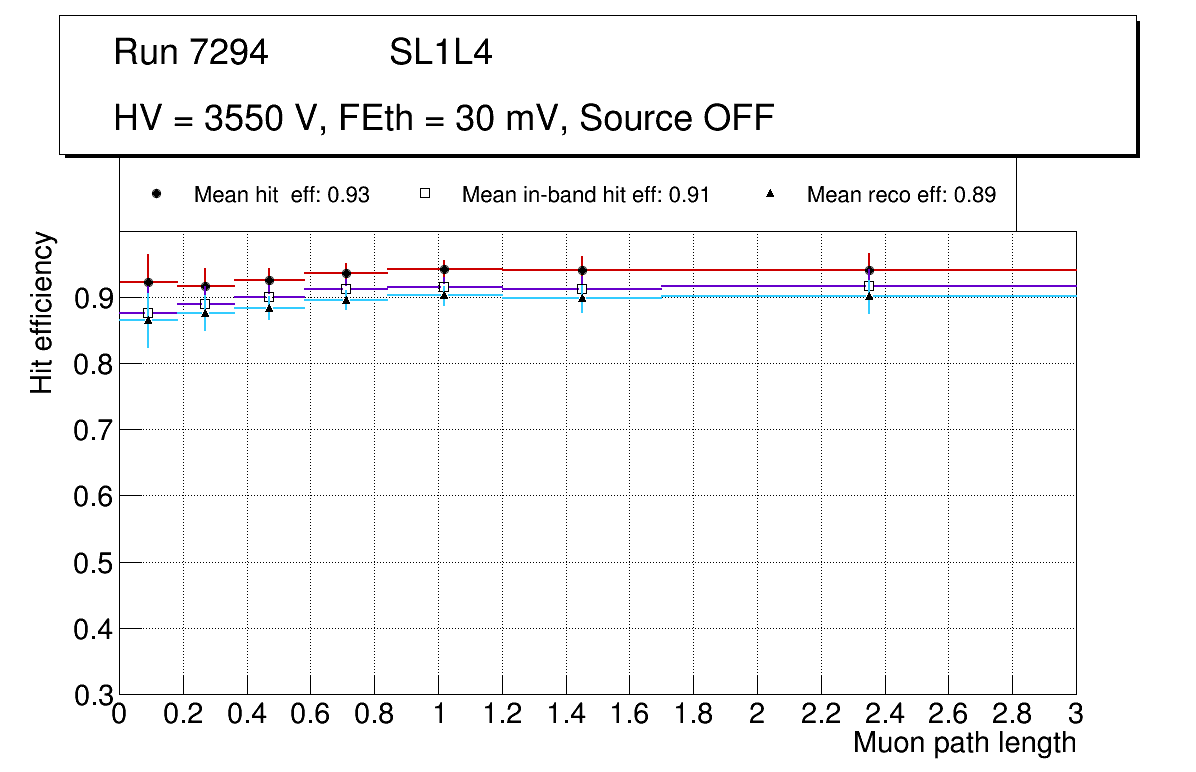Click the 'Mean hit eff: 0.93' legend label
Viewport: 1196px width, 772px height.
(281, 195)
